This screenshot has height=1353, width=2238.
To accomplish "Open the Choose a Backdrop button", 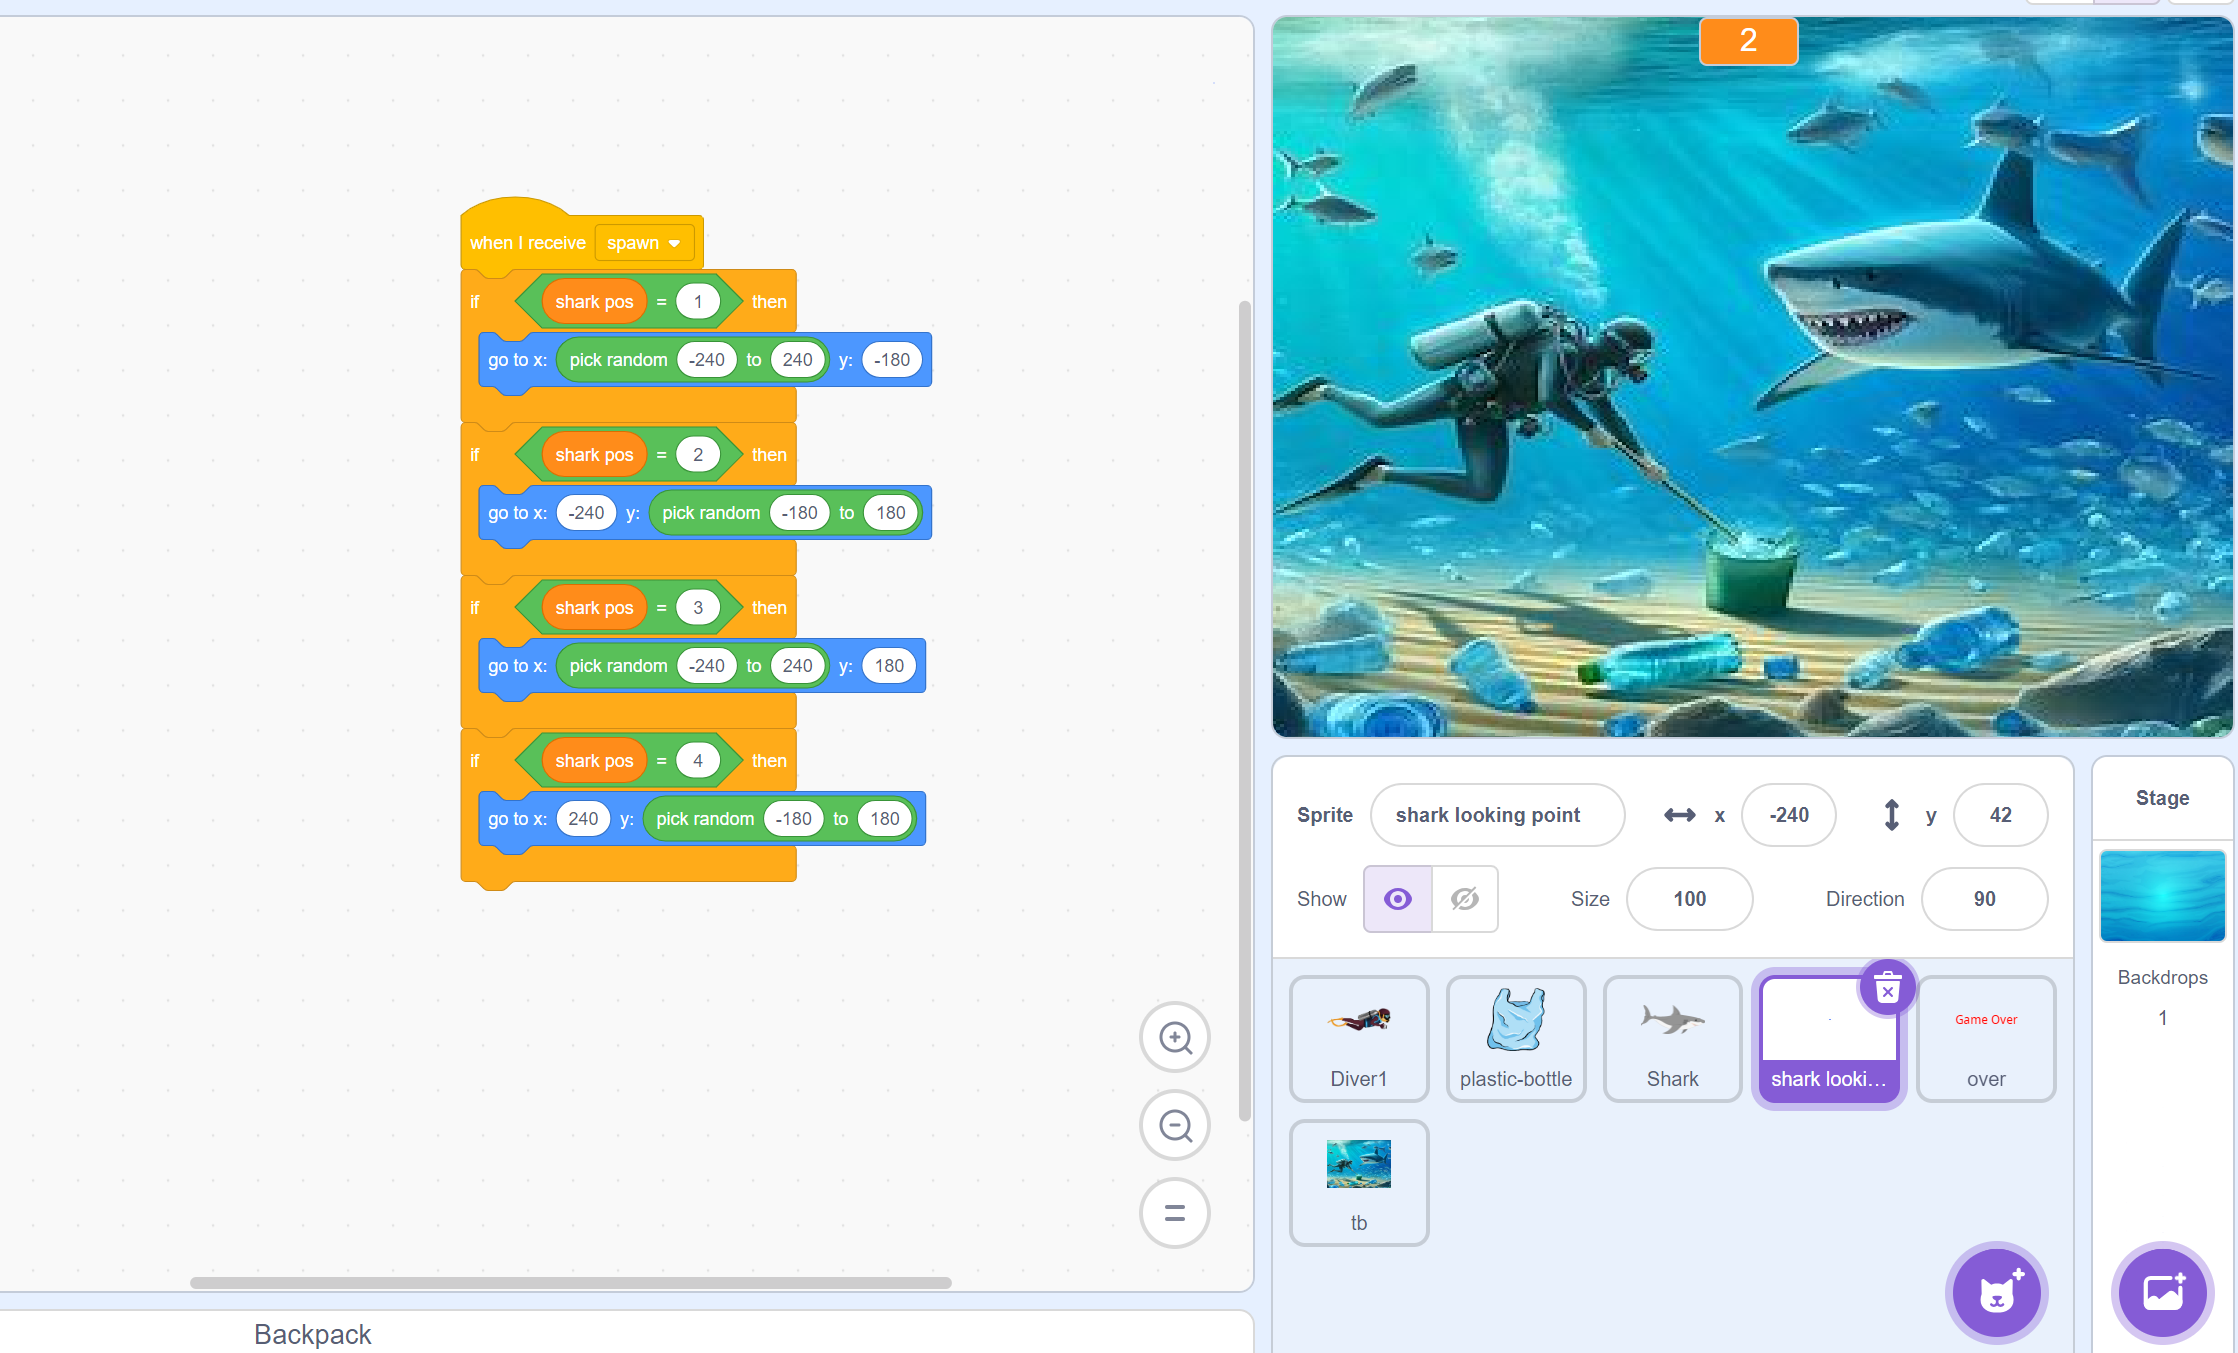I will tap(2162, 1293).
